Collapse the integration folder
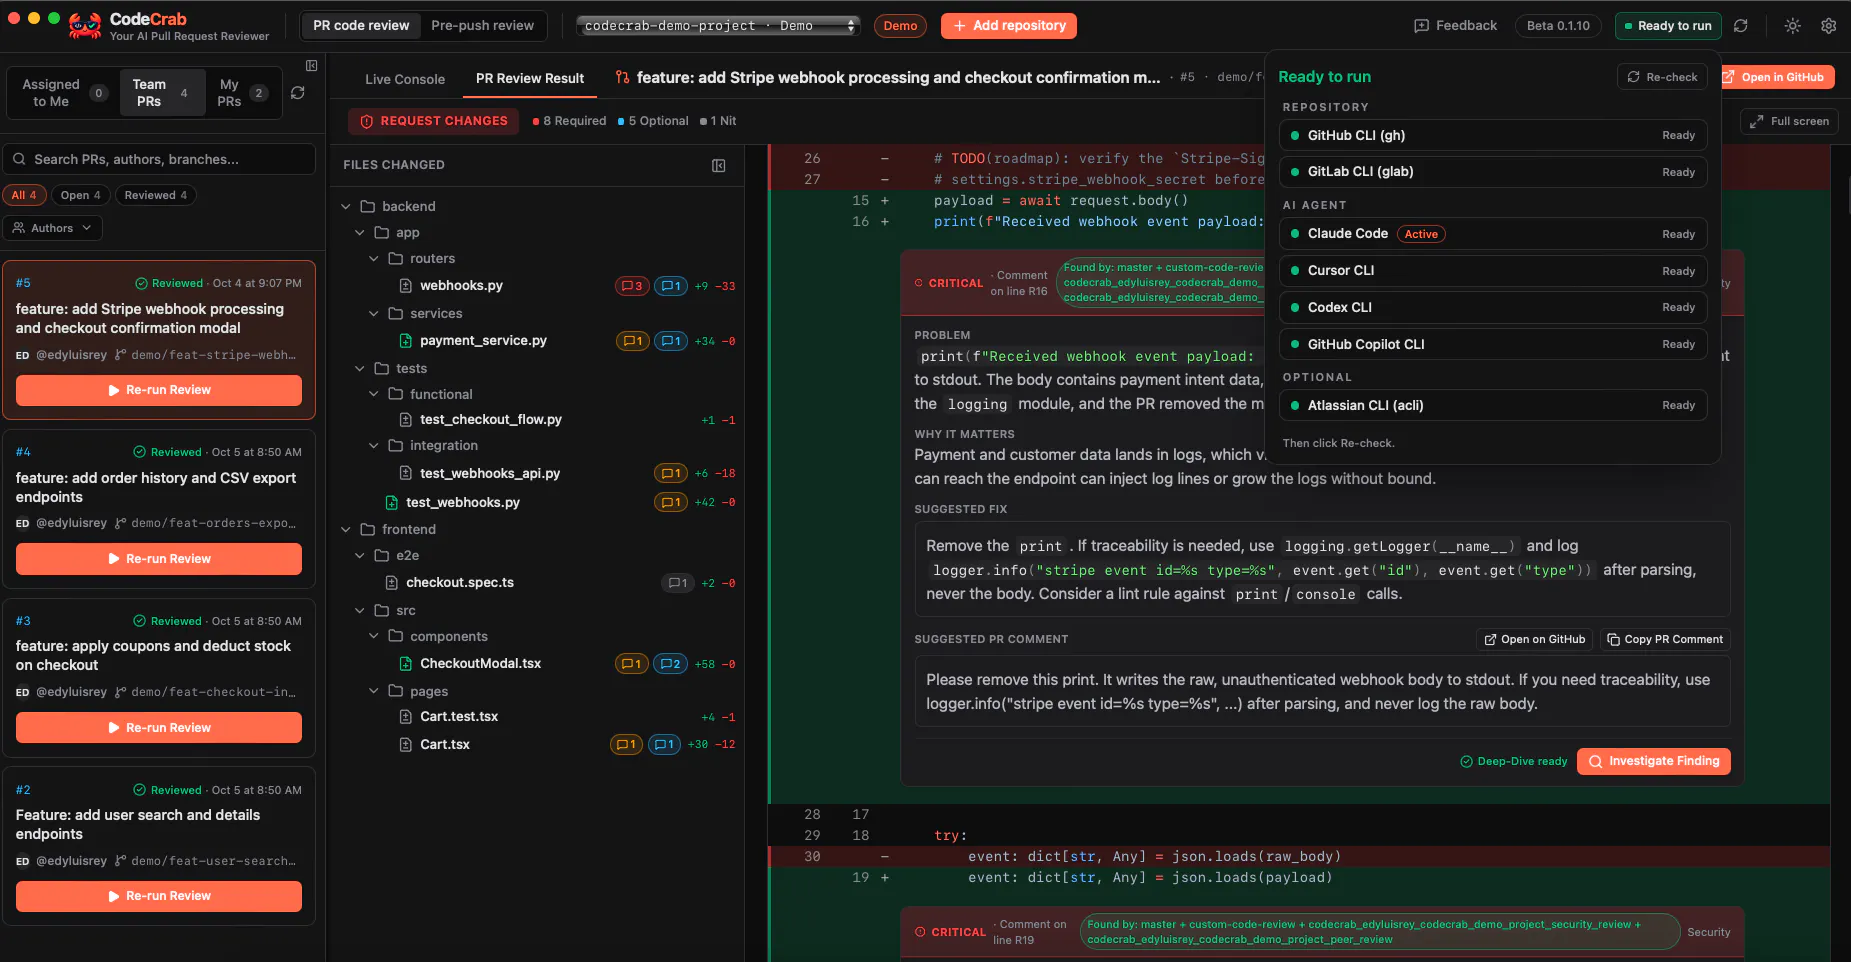 click(x=374, y=446)
